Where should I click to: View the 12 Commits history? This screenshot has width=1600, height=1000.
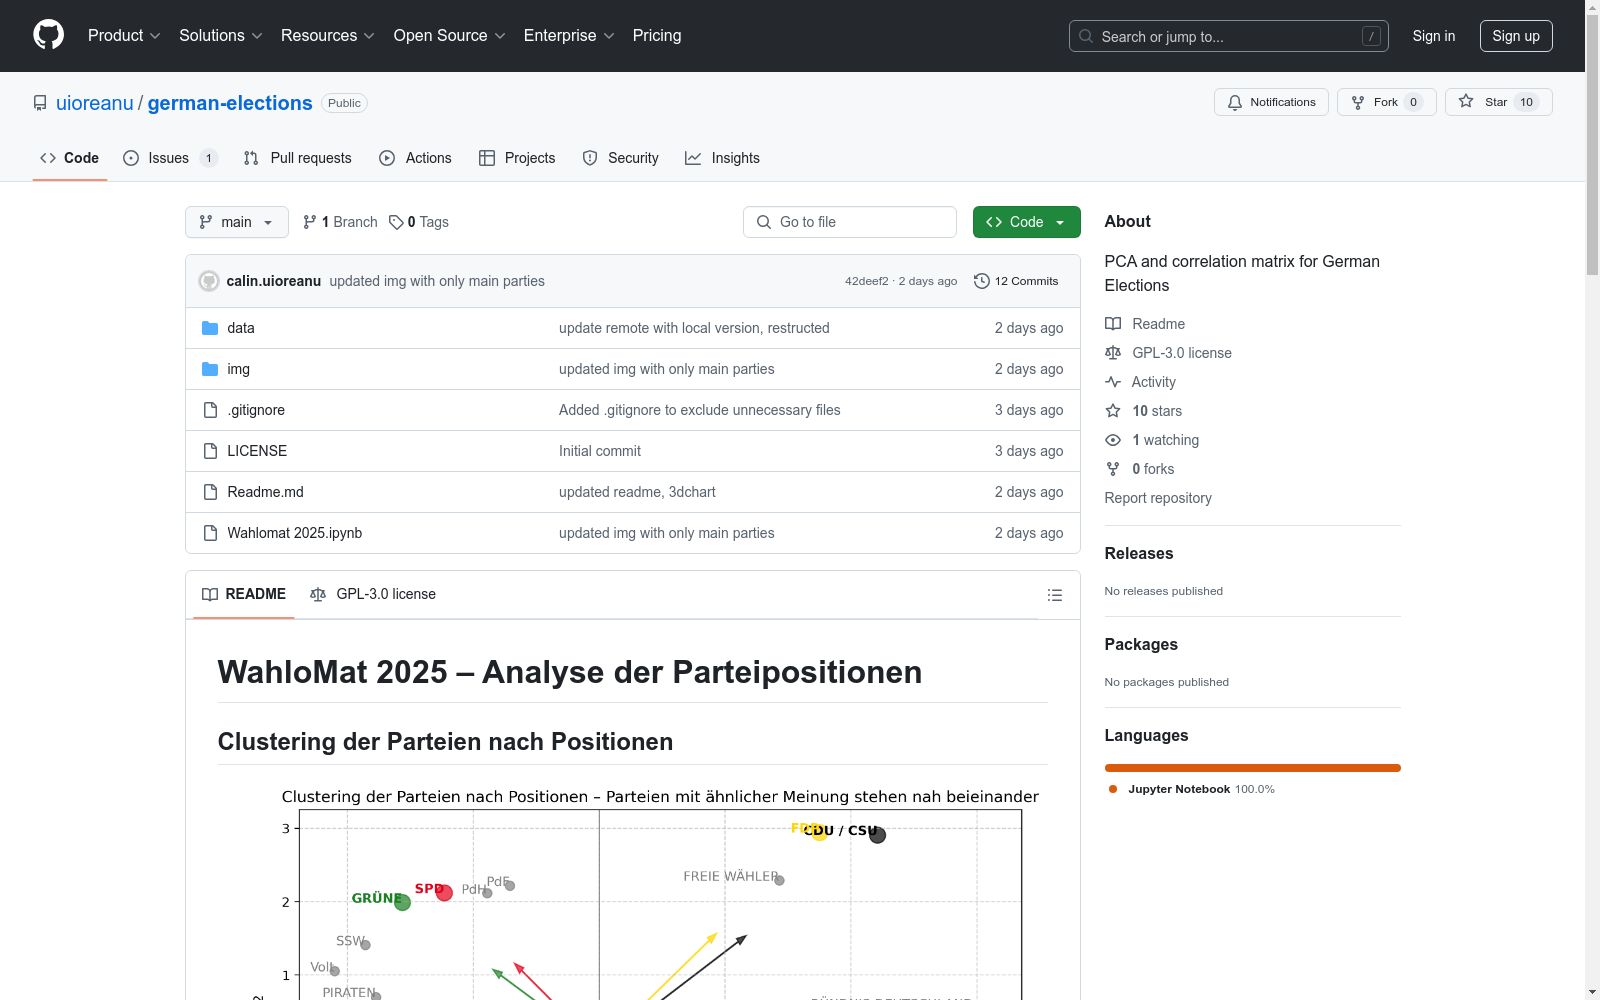[x=1016, y=281]
